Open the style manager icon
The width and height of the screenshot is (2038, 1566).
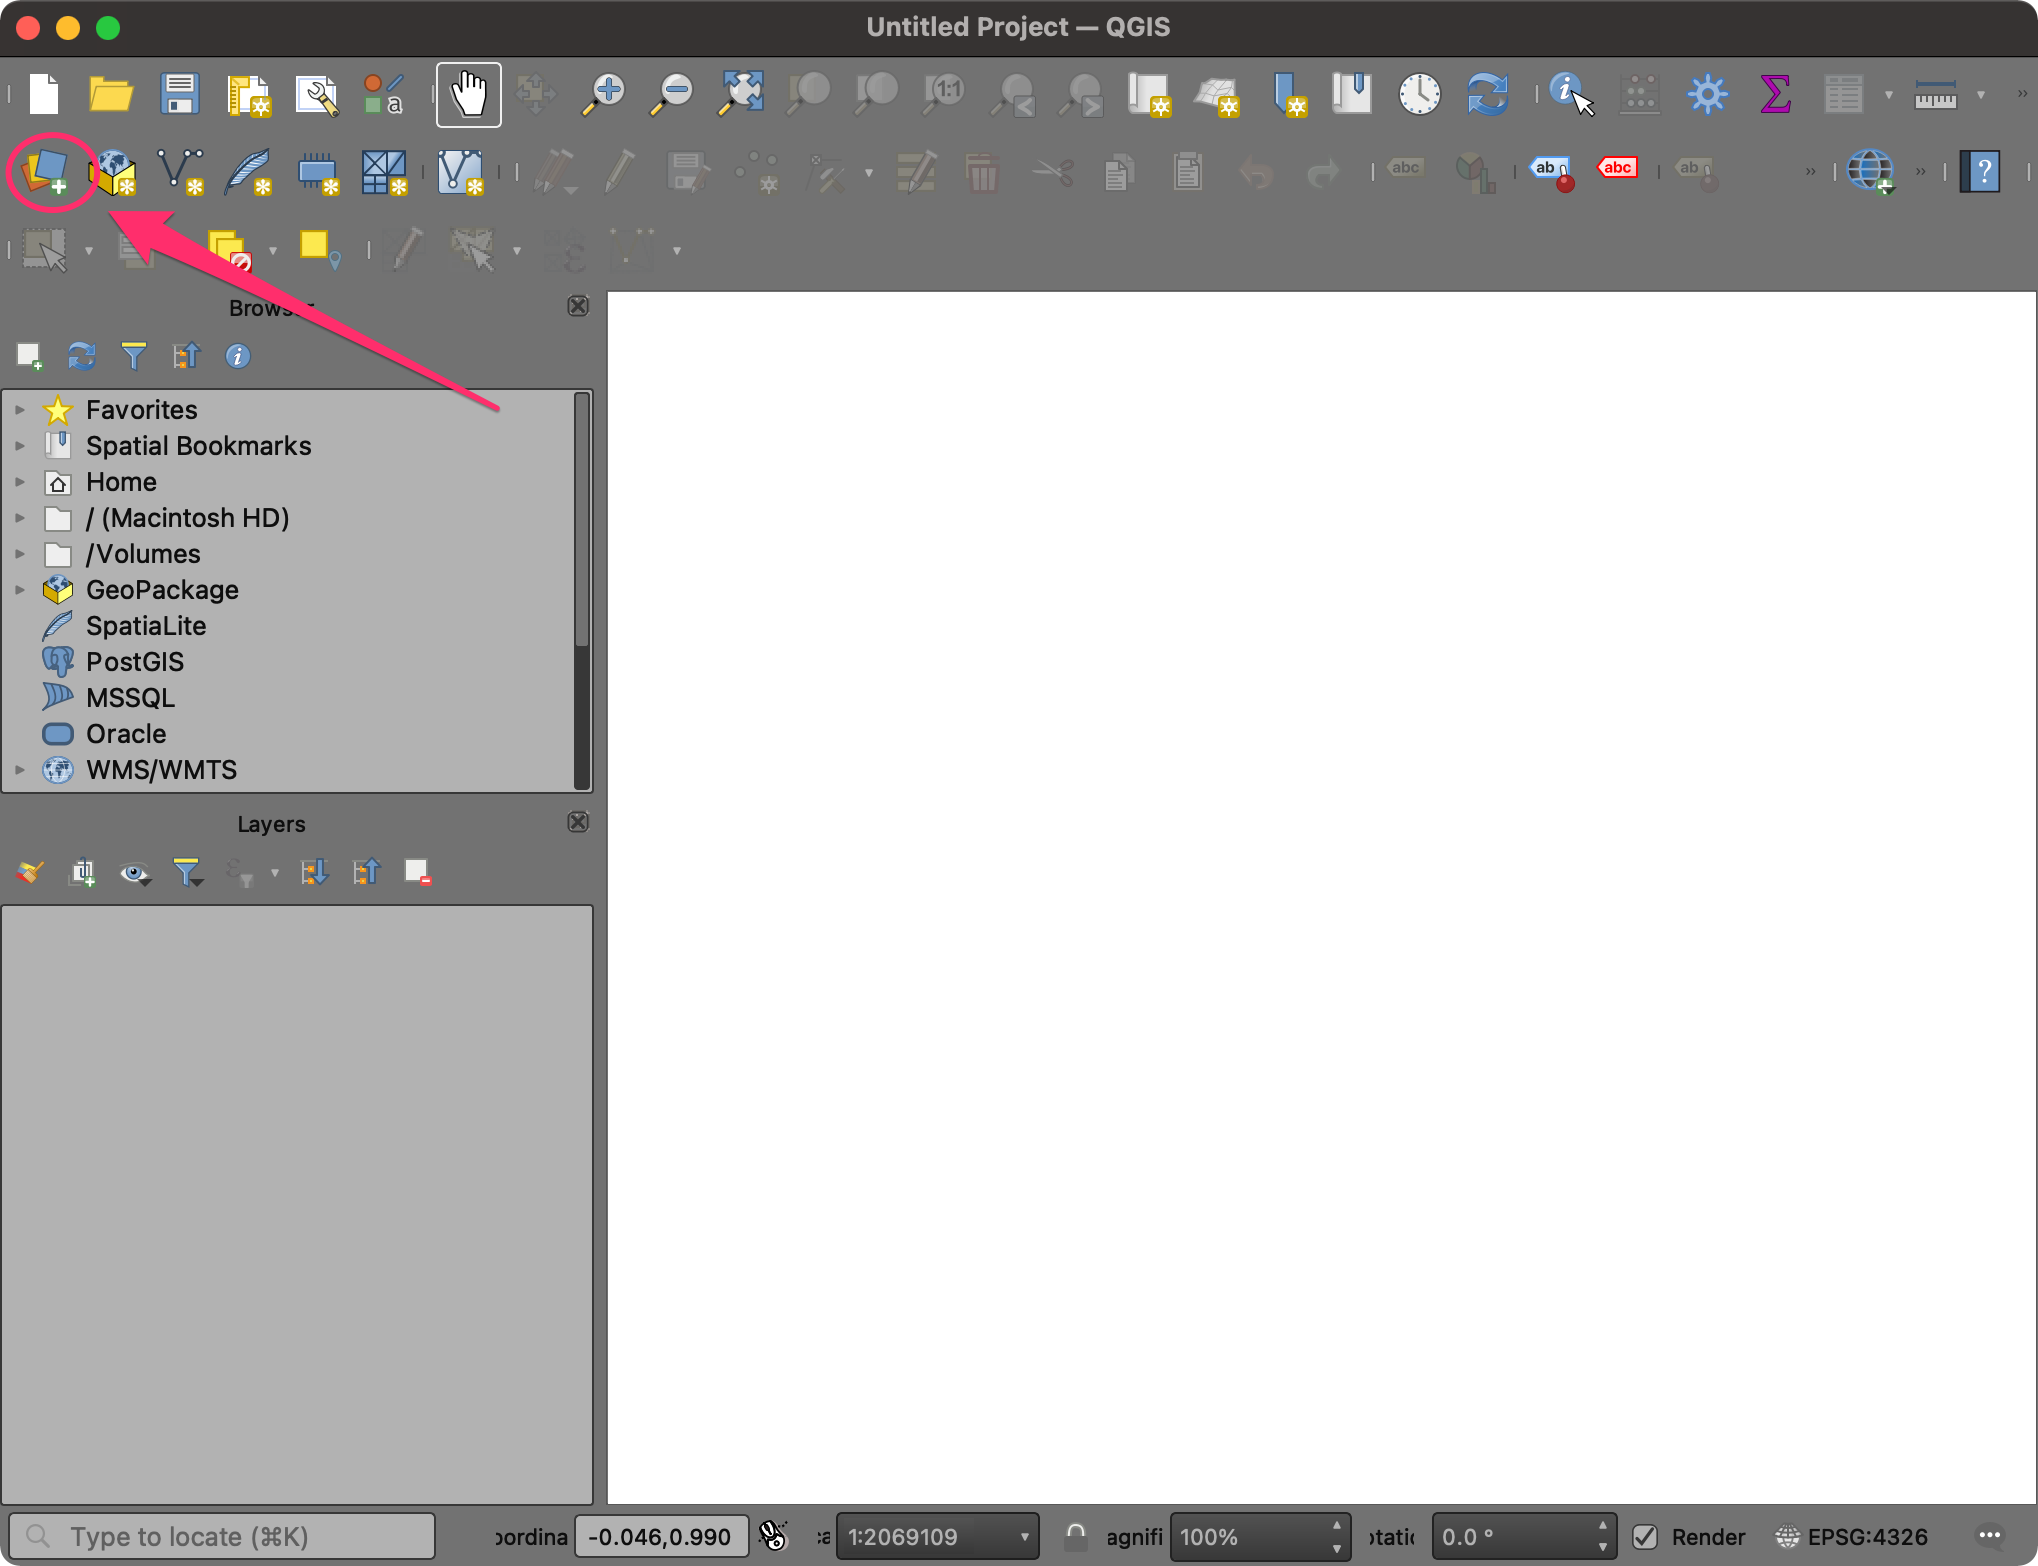pos(384,95)
